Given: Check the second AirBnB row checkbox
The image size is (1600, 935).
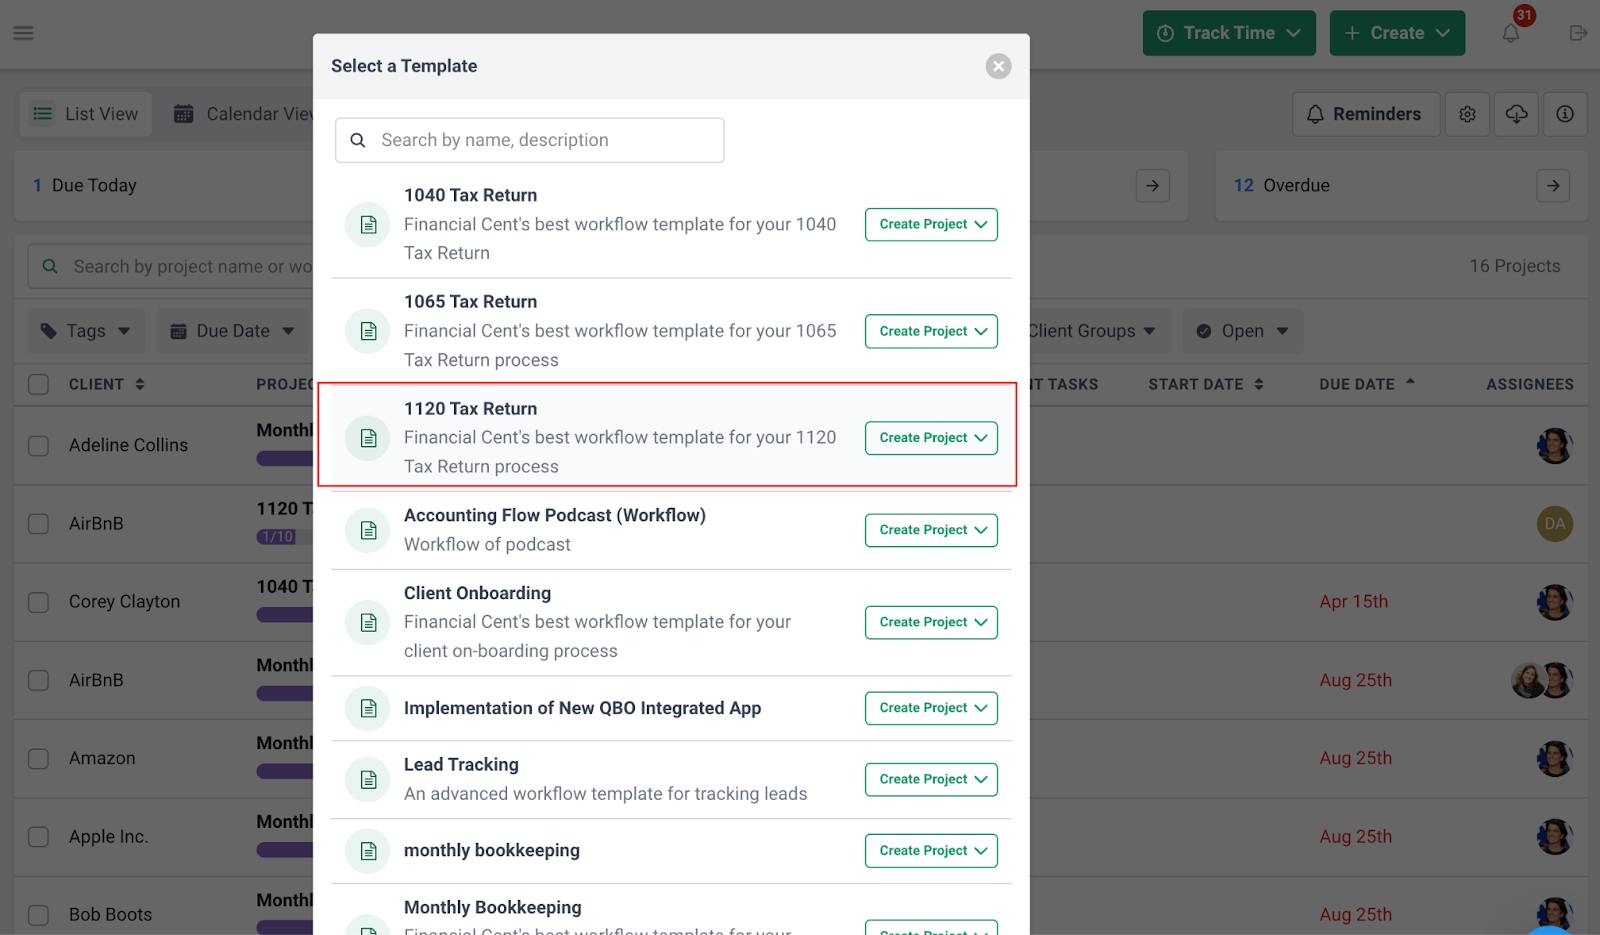Looking at the screenshot, I should (x=38, y=680).
